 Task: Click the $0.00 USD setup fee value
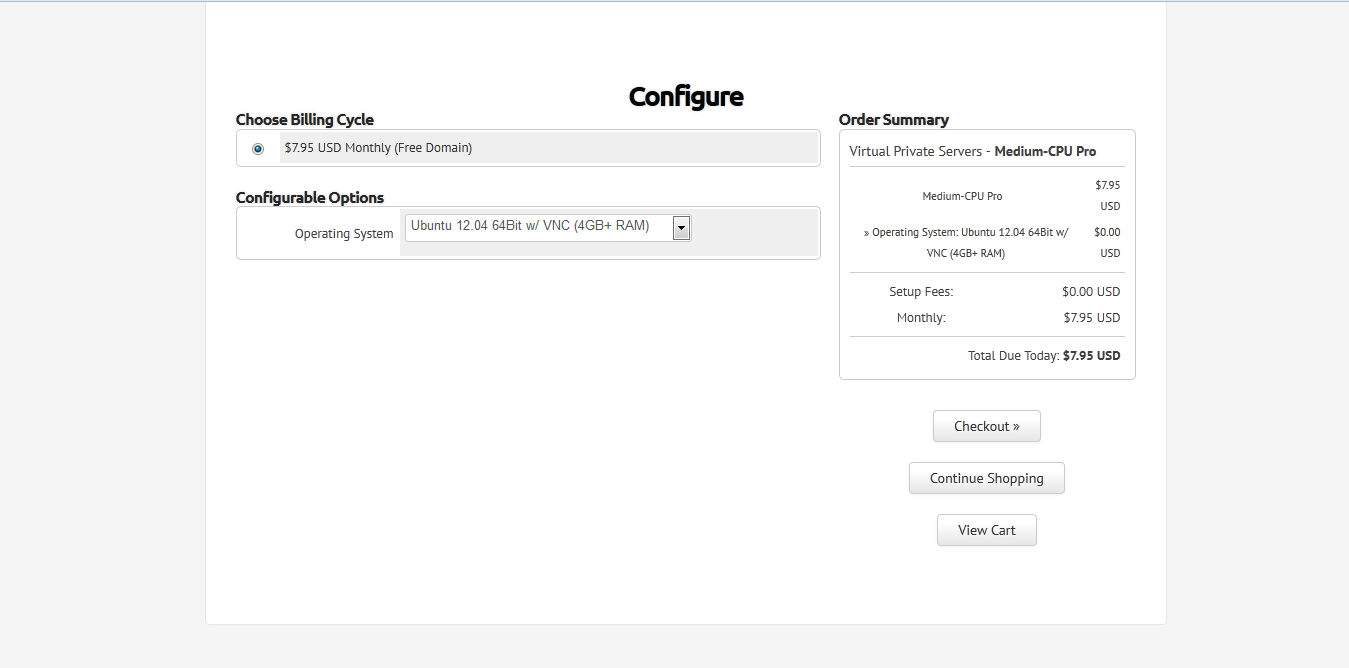[1091, 292]
